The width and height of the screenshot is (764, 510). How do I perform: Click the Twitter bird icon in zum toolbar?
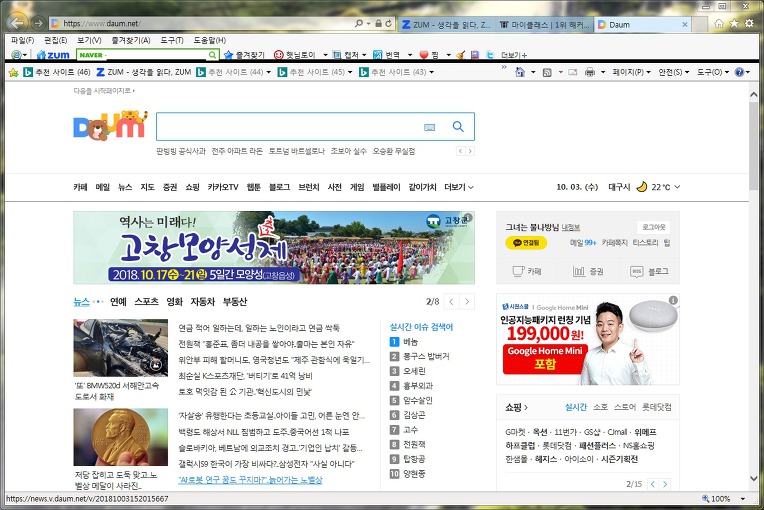[x=490, y=55]
